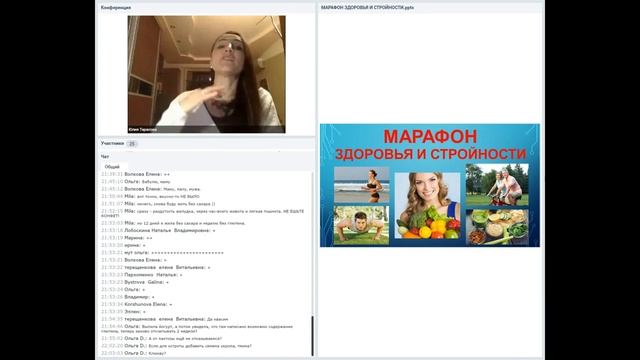Click терещенкова елена Витальевна's 'Да какие' message
640x360 pixels.
pyautogui.click(x=165, y=319)
